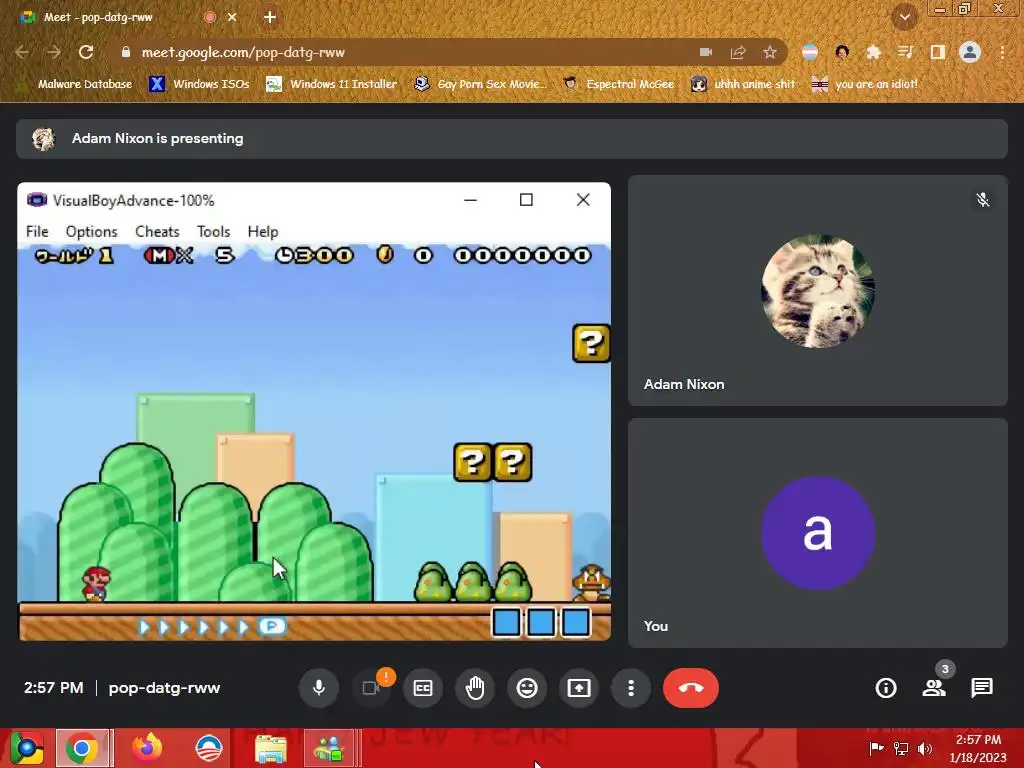This screenshot has height=768, width=1024.
Task: Click the presenter avatar in presenting banner
Action: [x=44, y=138]
